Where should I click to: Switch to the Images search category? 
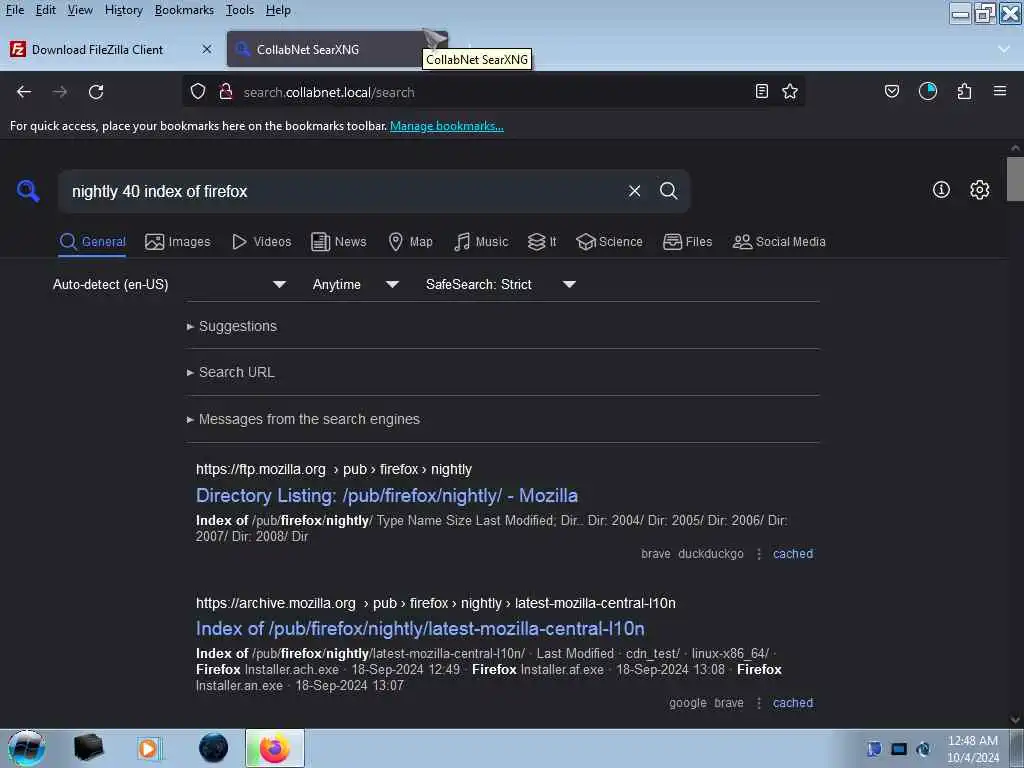pyautogui.click(x=178, y=242)
